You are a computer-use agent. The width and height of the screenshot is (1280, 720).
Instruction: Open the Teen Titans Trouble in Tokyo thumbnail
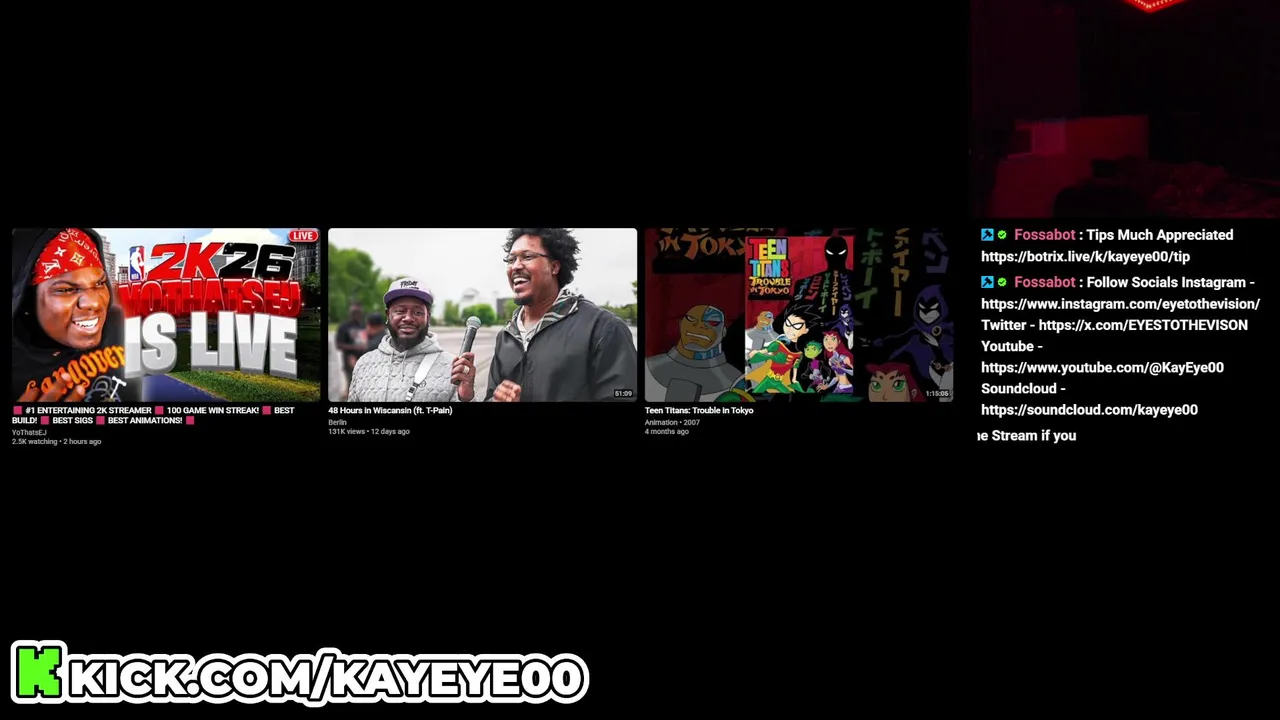[799, 315]
